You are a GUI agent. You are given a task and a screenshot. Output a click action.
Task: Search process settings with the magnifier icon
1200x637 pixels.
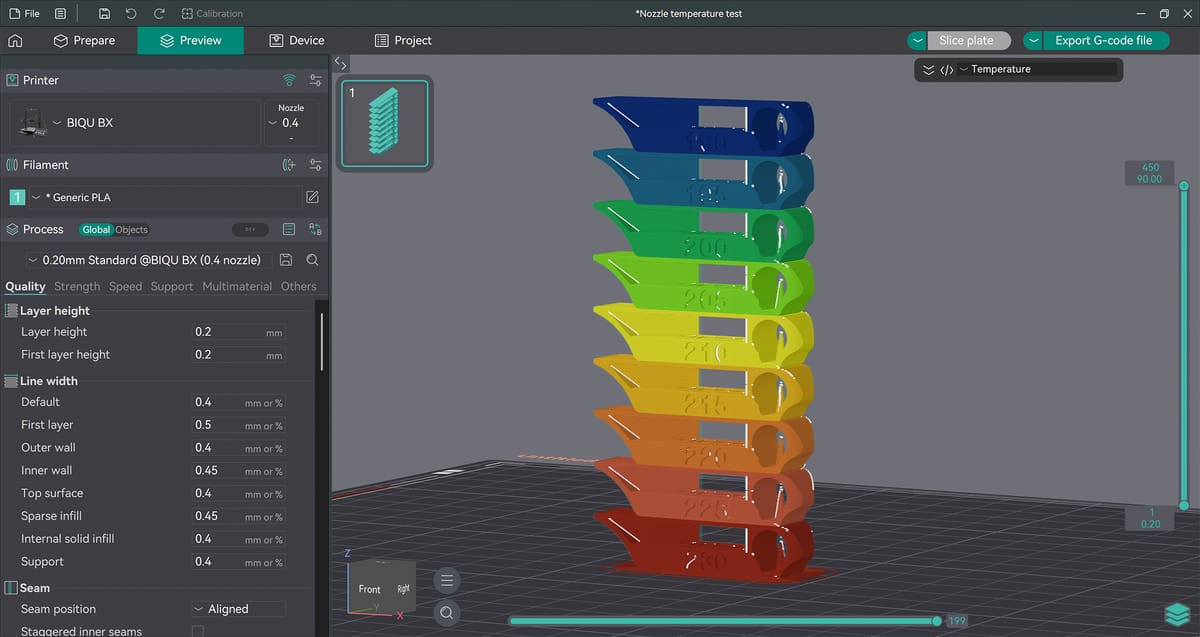point(312,260)
